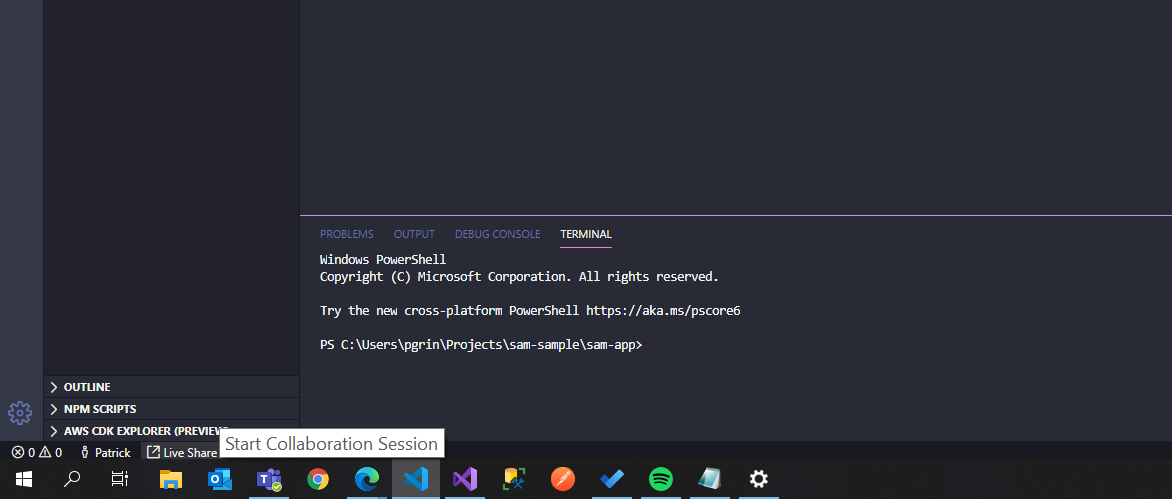This screenshot has width=1172, height=499.
Task: Select the TERMINAL tab
Action: tap(586, 234)
